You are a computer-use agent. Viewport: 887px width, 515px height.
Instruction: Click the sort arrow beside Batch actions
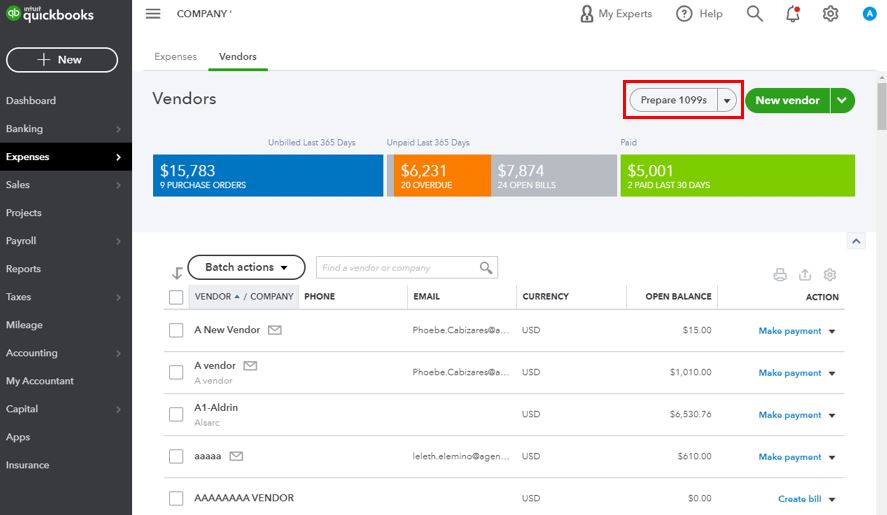pos(177,273)
